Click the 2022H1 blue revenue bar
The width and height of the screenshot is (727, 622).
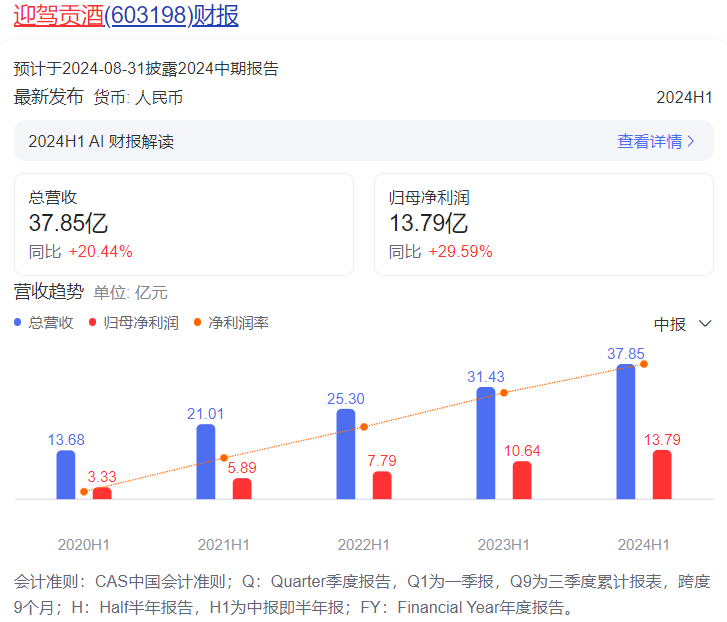point(345,454)
